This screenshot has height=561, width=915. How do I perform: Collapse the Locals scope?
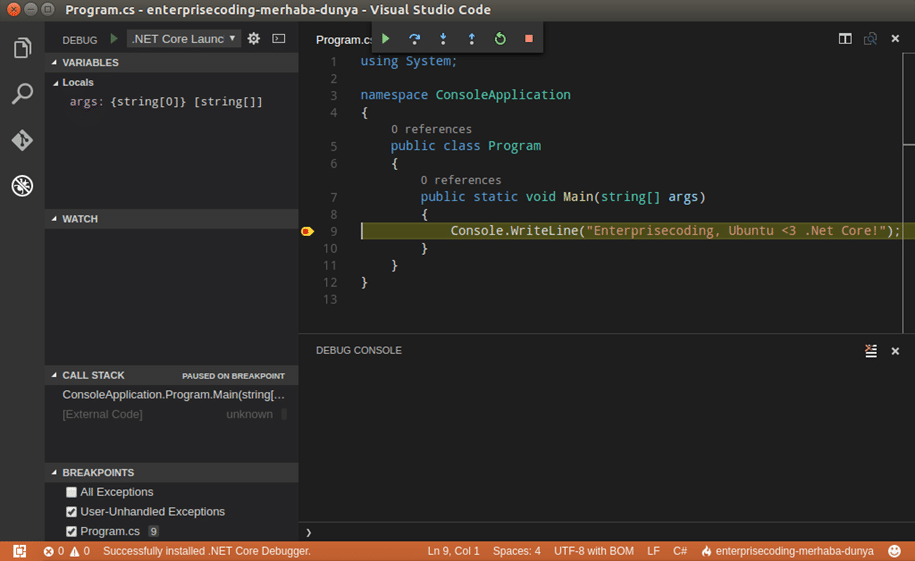point(172,82)
